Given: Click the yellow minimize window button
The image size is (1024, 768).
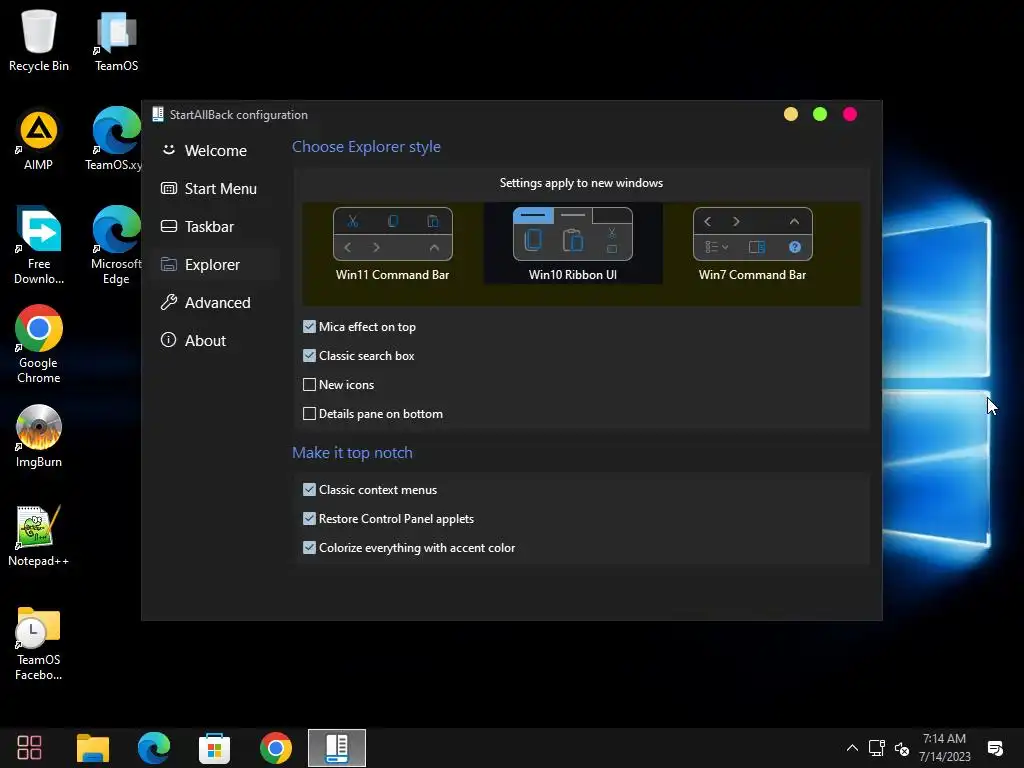Looking at the screenshot, I should click(791, 114).
